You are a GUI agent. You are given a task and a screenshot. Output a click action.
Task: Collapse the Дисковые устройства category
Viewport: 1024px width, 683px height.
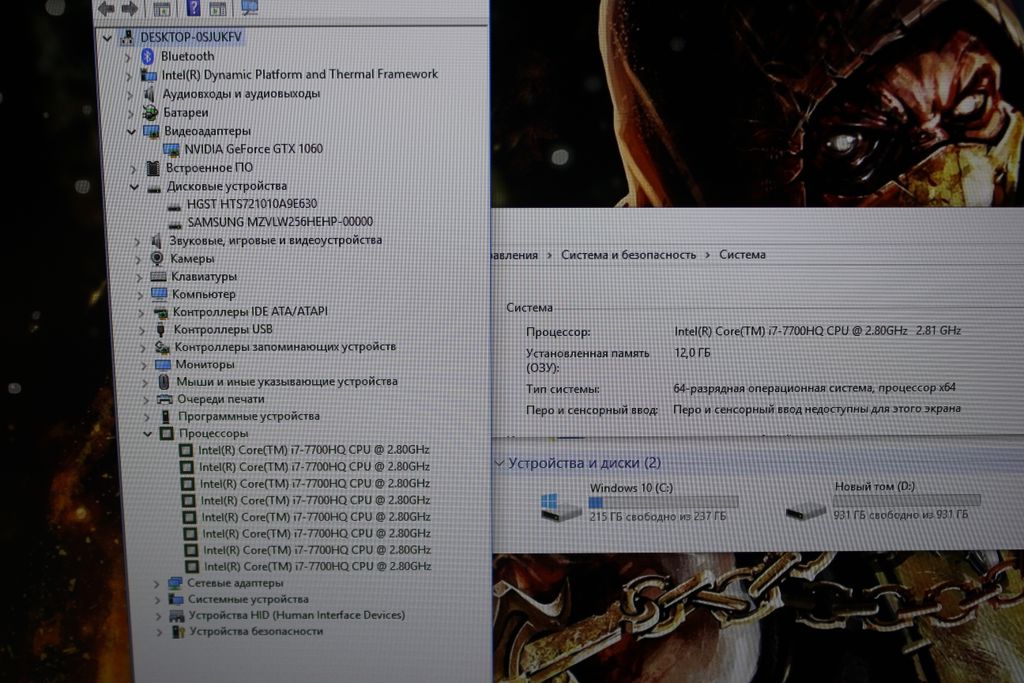(x=134, y=187)
